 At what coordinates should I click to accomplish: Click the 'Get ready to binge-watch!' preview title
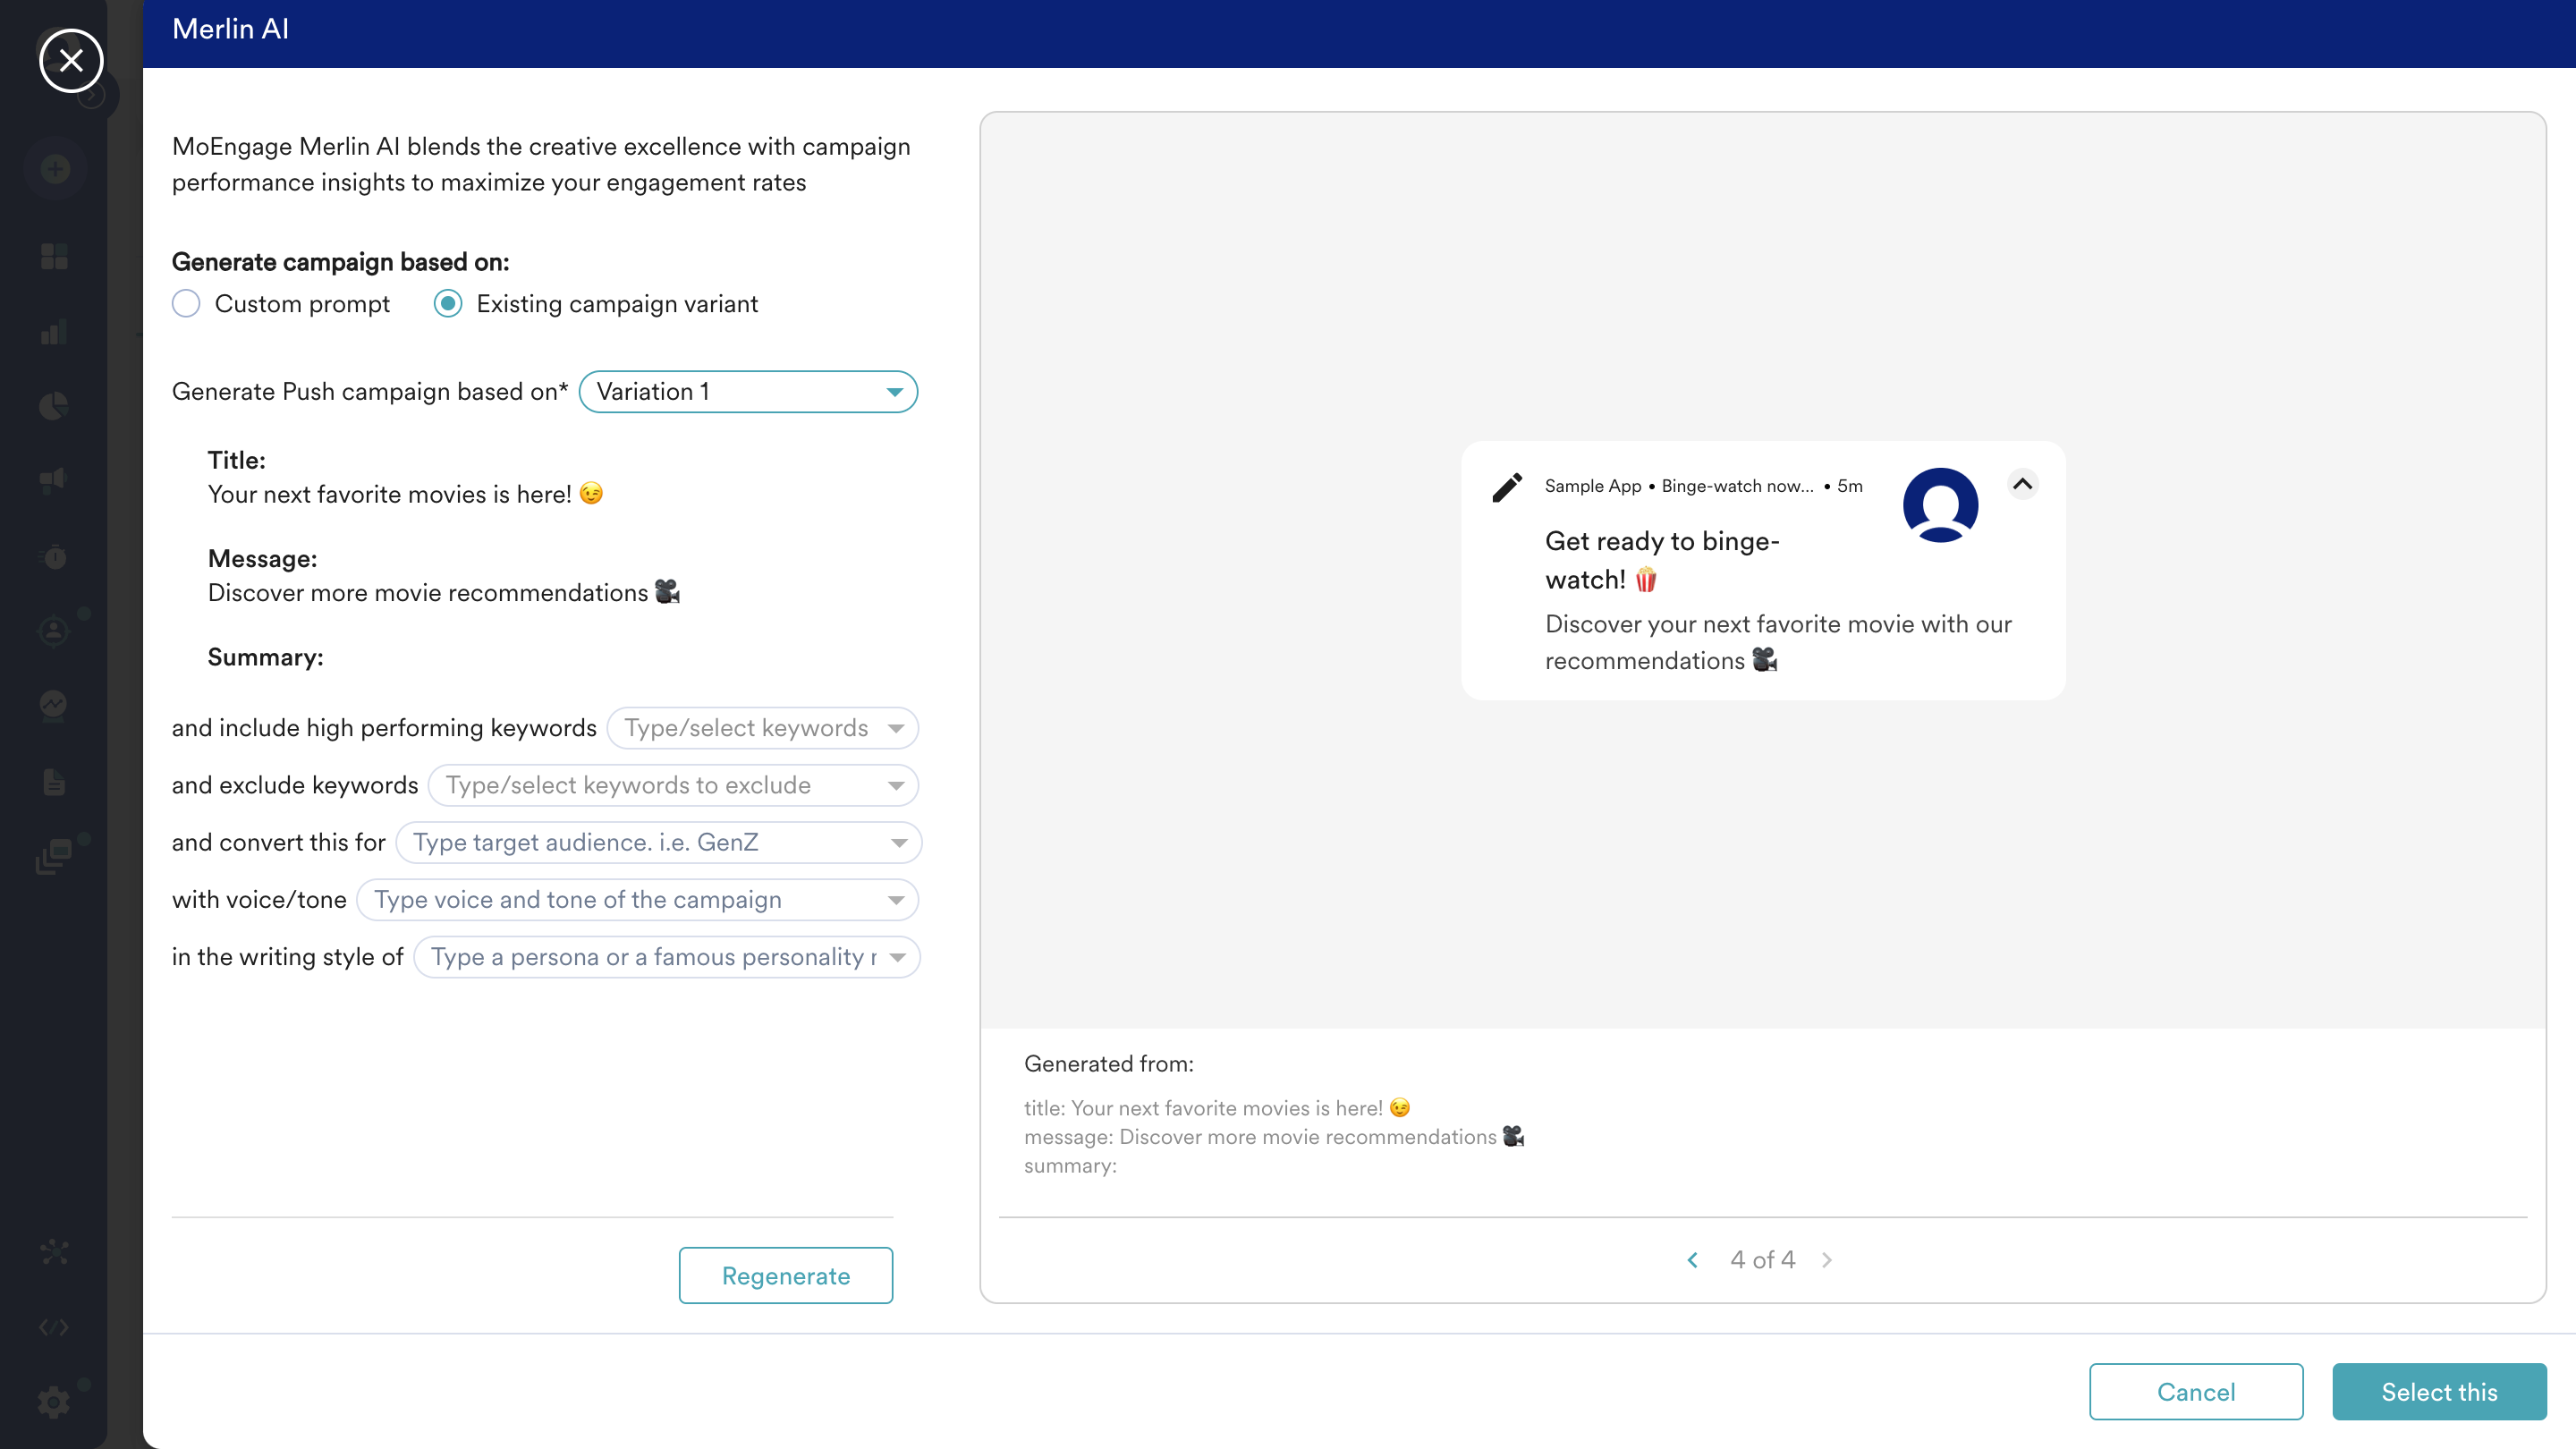tap(1662, 560)
